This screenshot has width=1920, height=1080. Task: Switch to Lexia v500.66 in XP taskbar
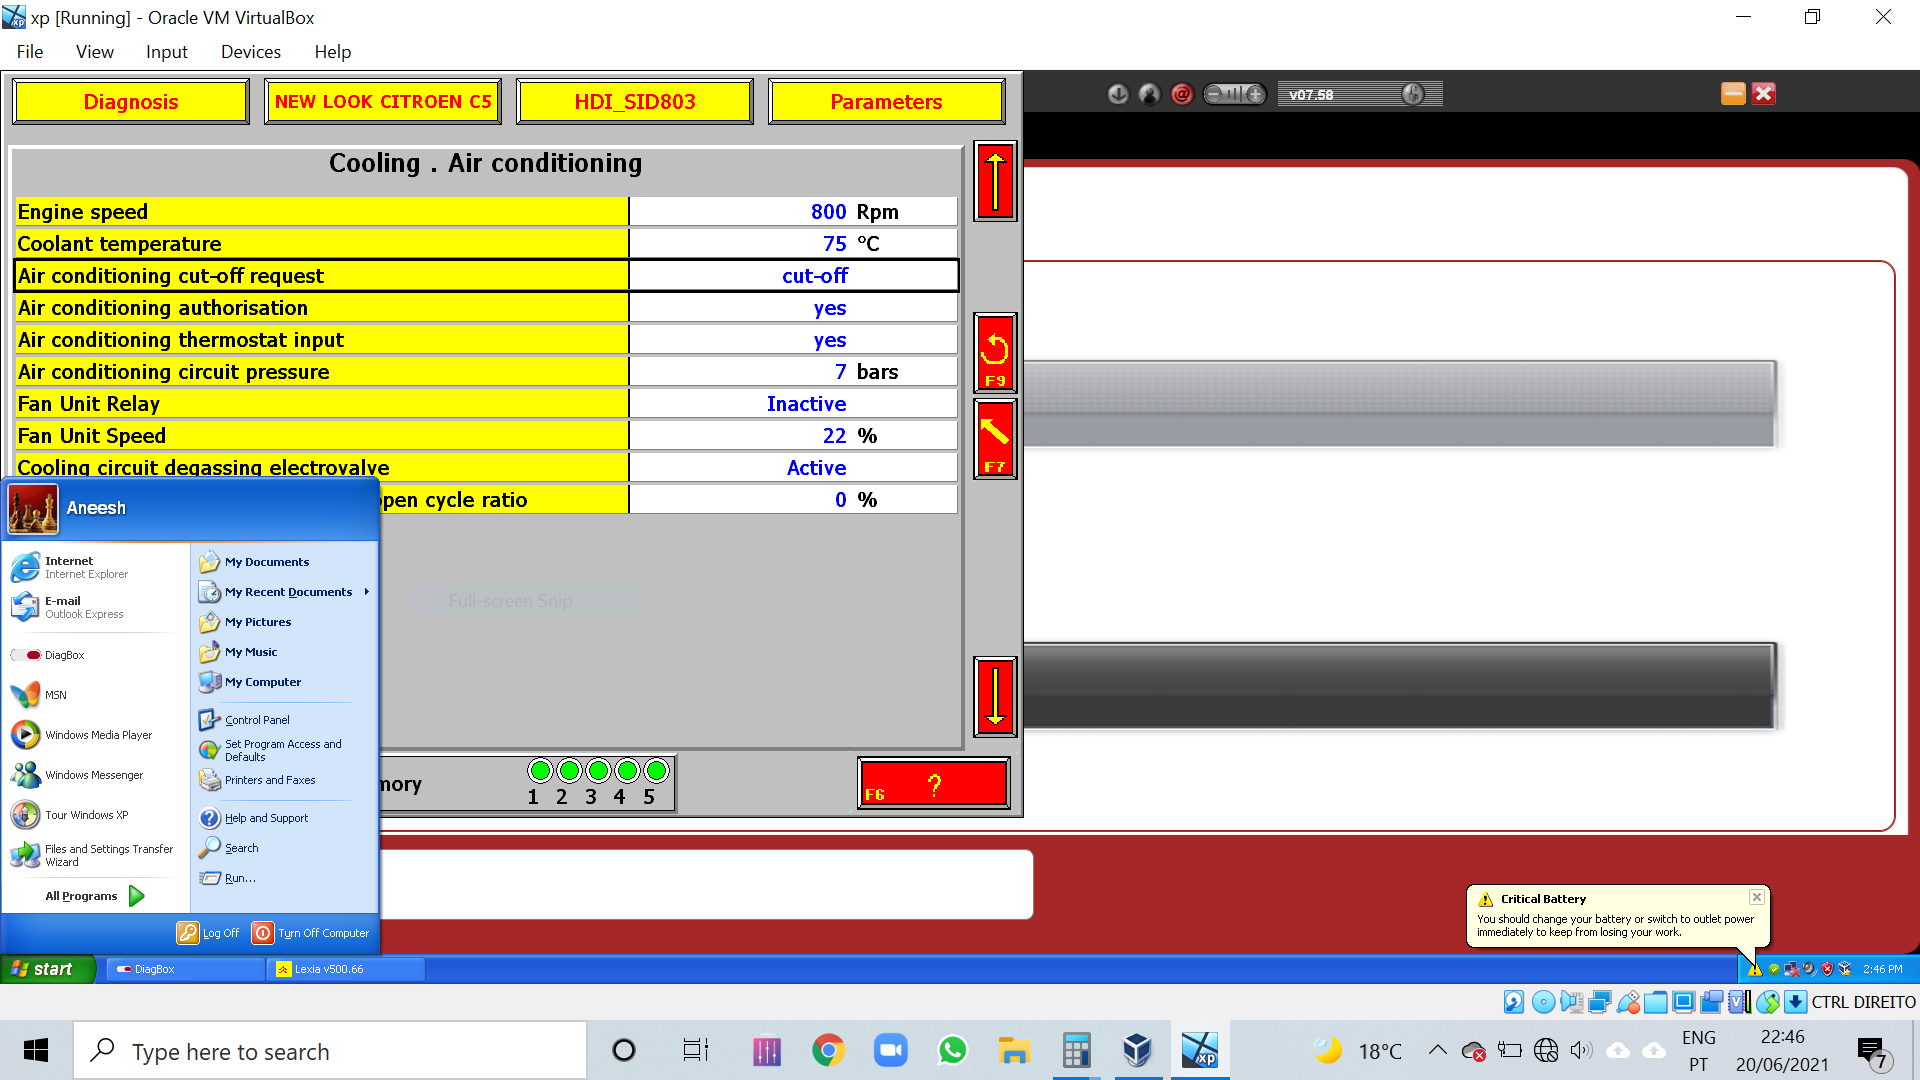coord(347,969)
